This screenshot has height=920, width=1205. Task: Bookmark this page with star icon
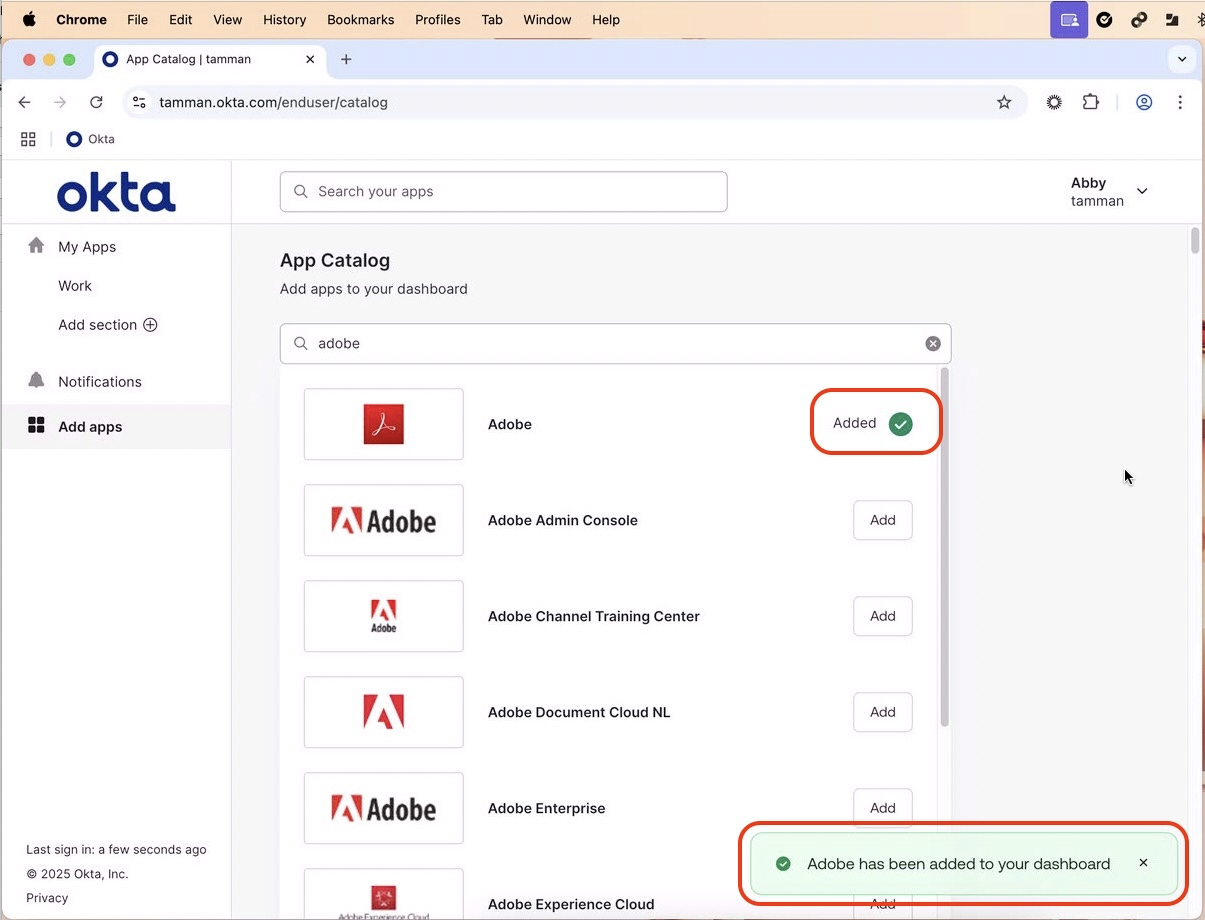point(1004,102)
